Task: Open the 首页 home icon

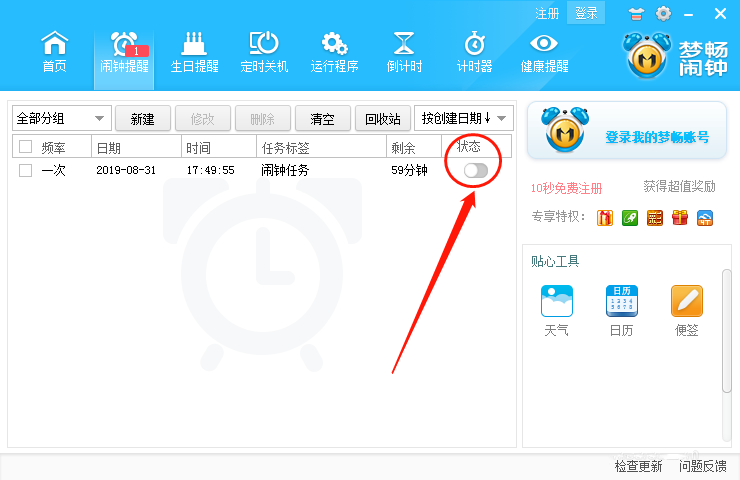Action: 54,52
